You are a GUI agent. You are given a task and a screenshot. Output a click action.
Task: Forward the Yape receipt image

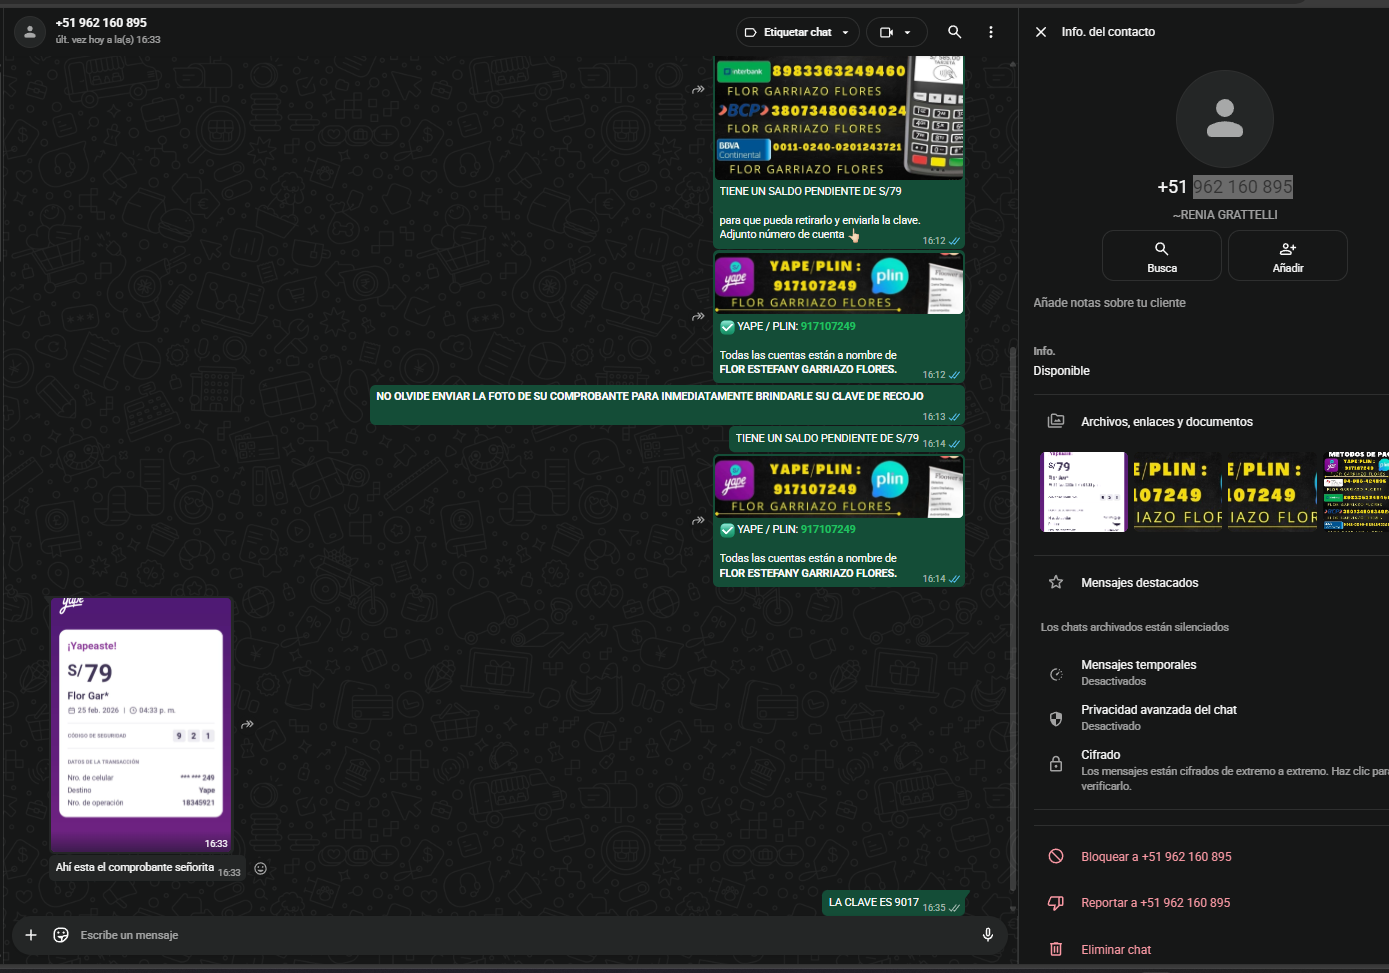tap(247, 724)
